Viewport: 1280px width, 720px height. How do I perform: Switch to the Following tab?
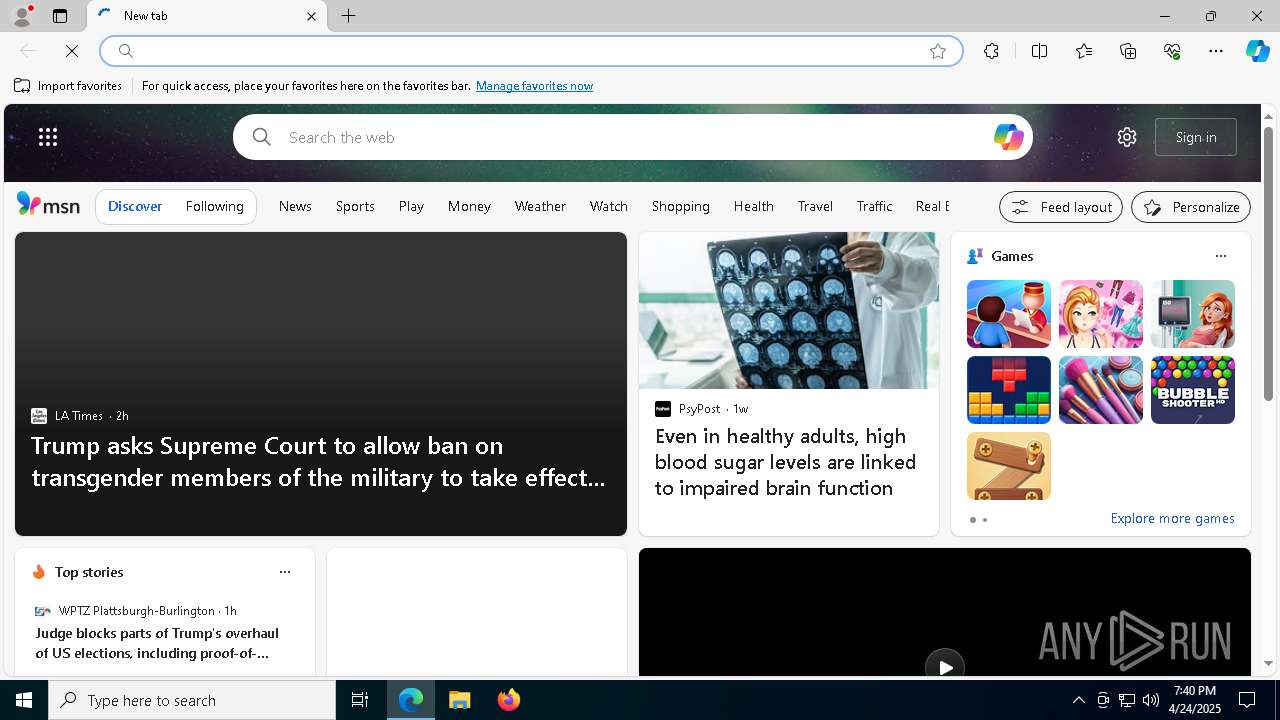pos(214,206)
